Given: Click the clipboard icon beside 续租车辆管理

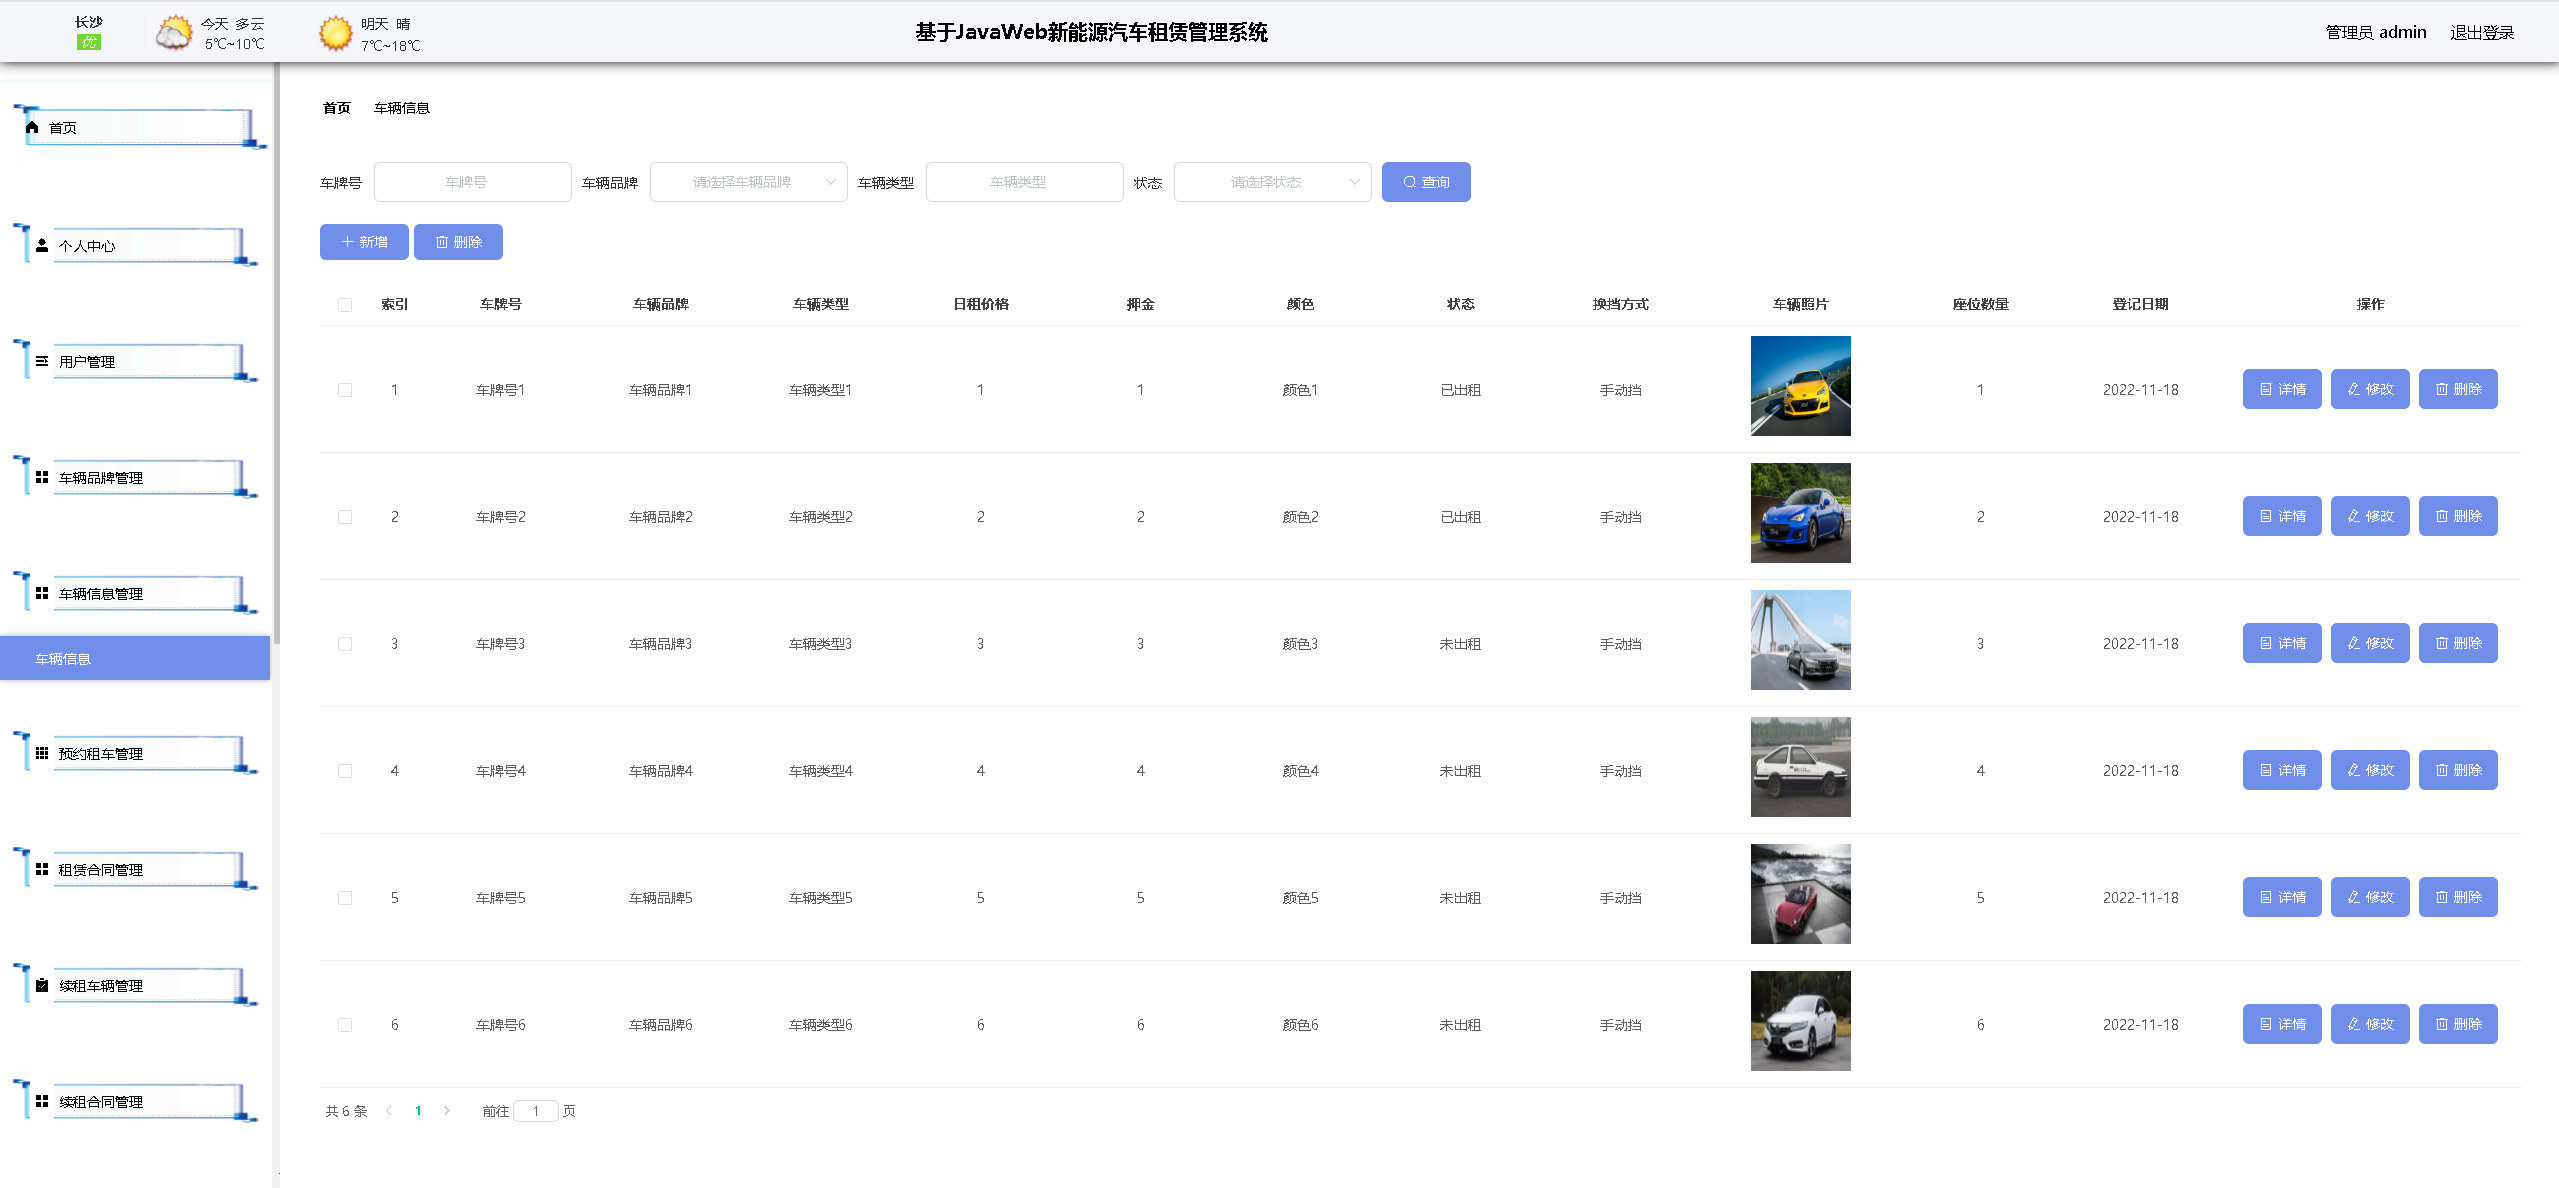Looking at the screenshot, I should pos(42,985).
